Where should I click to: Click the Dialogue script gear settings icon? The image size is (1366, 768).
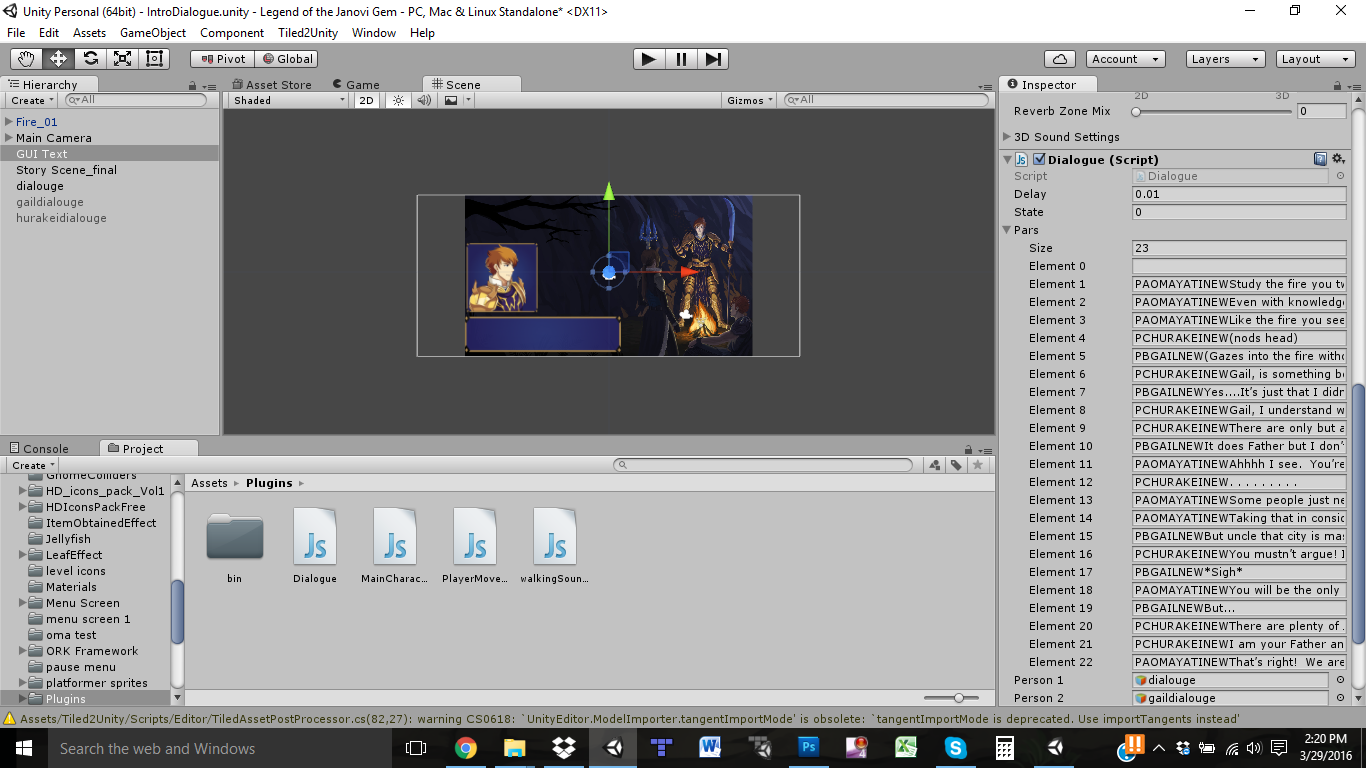[1338, 158]
